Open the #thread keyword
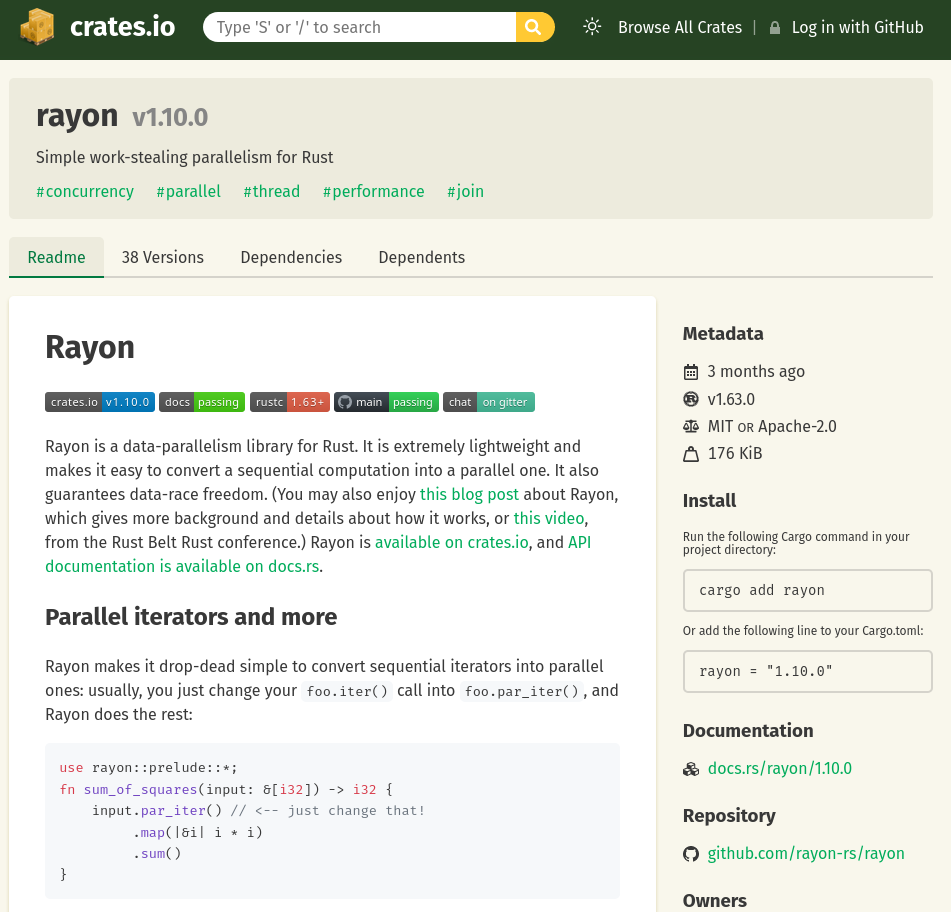 tap(272, 191)
